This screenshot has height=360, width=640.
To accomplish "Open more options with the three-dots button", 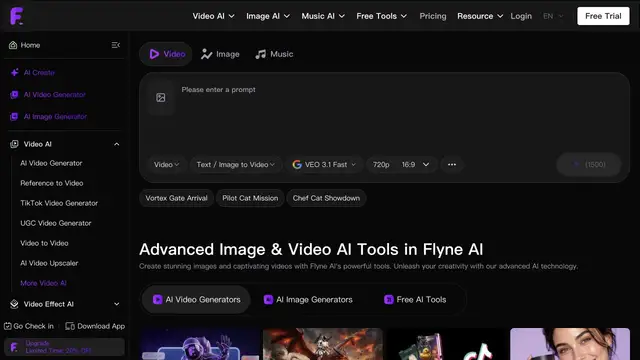I will (452, 164).
